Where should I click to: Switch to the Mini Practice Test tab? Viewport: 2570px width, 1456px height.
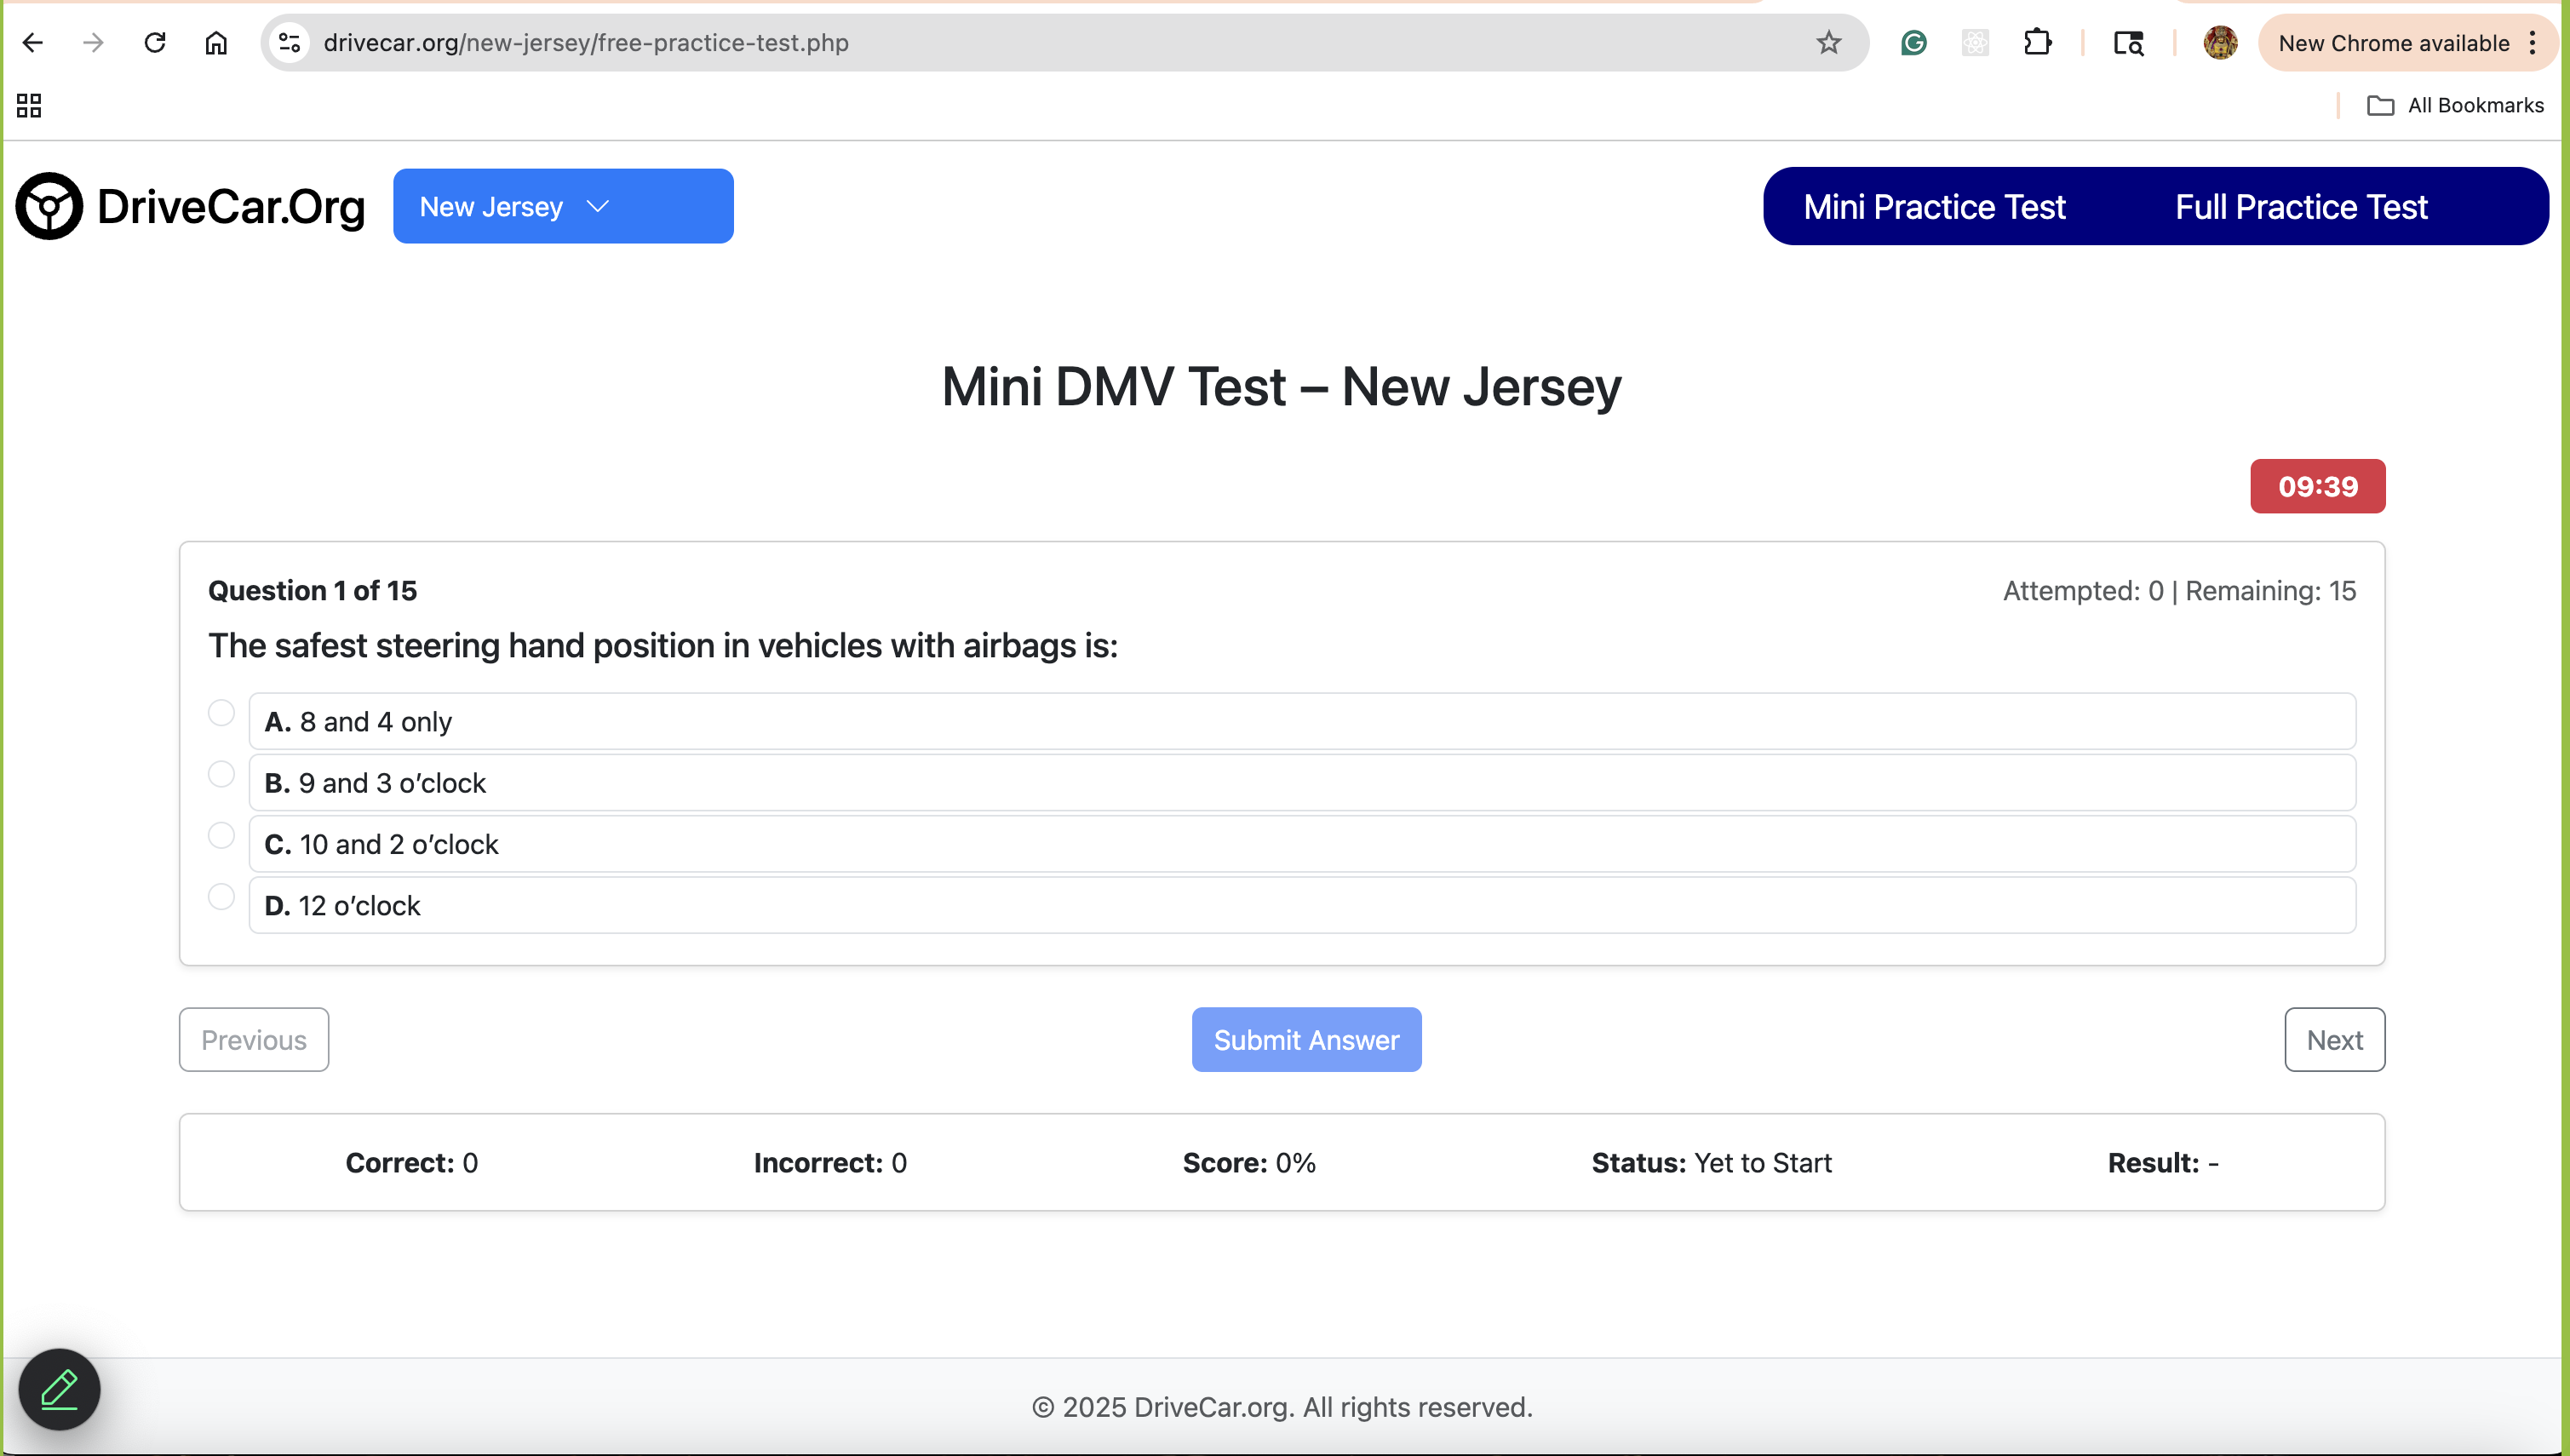(x=1934, y=206)
